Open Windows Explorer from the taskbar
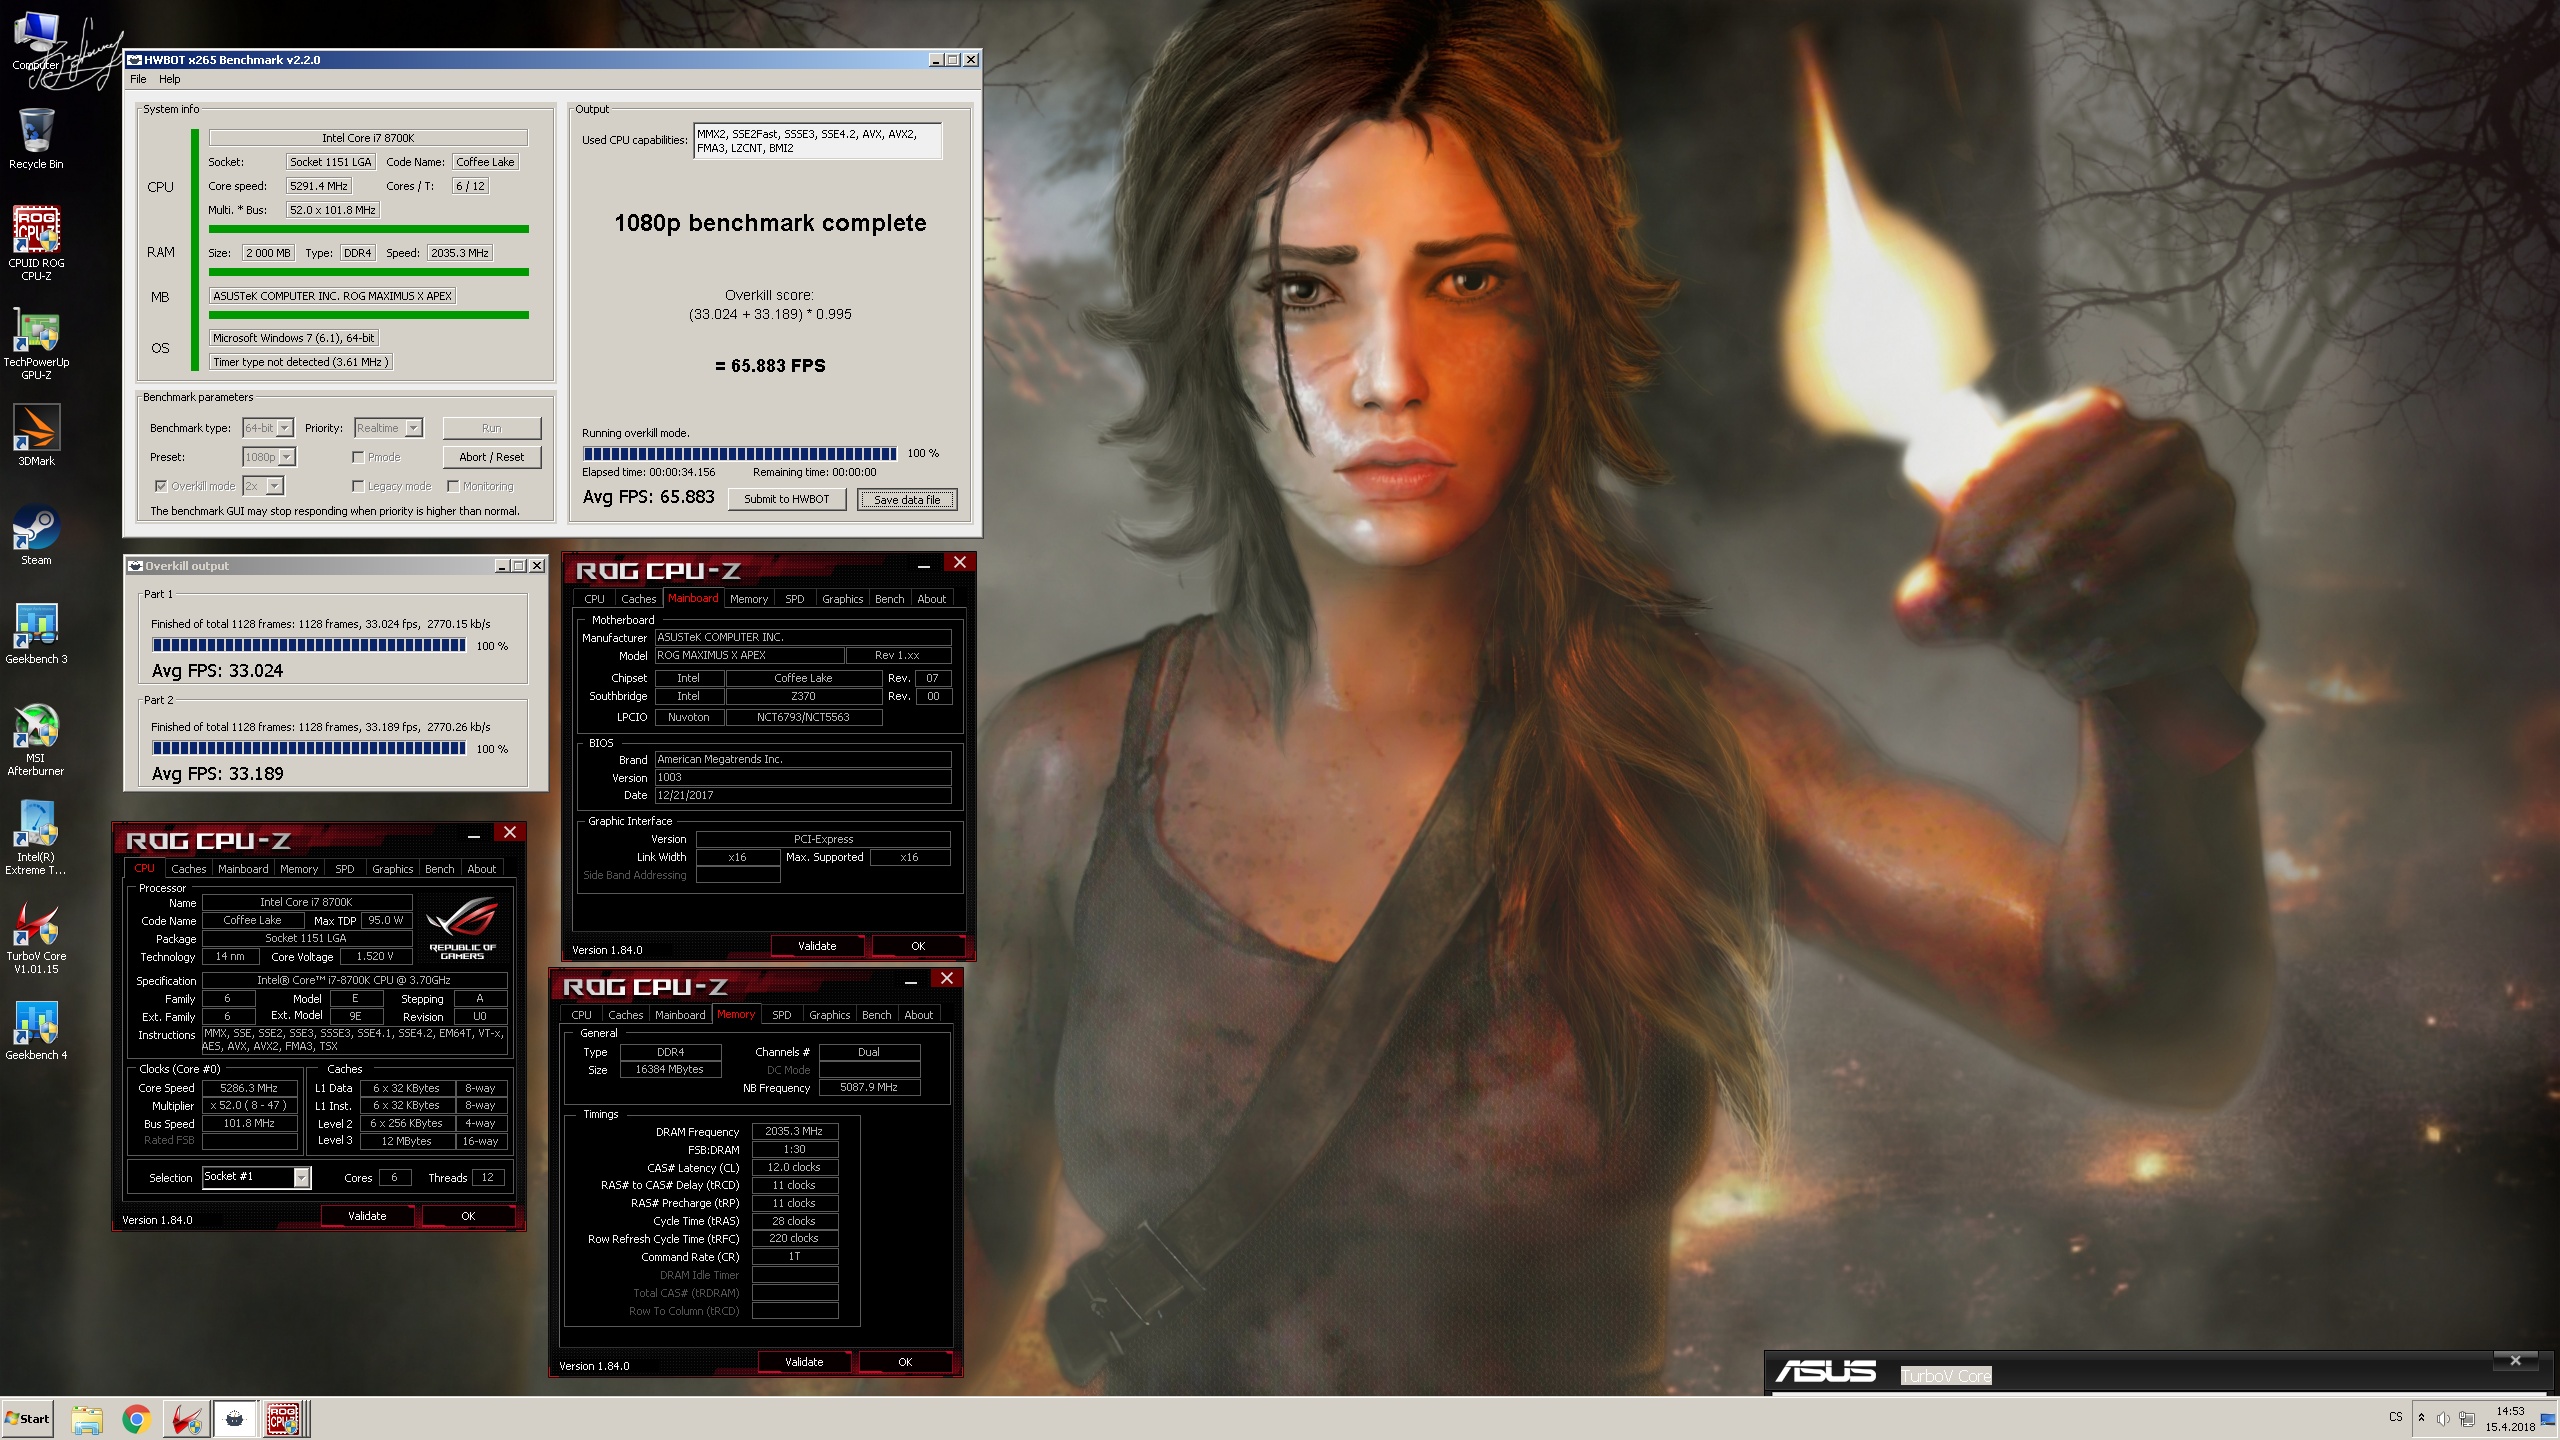The height and width of the screenshot is (1440, 2560). pos(87,1419)
